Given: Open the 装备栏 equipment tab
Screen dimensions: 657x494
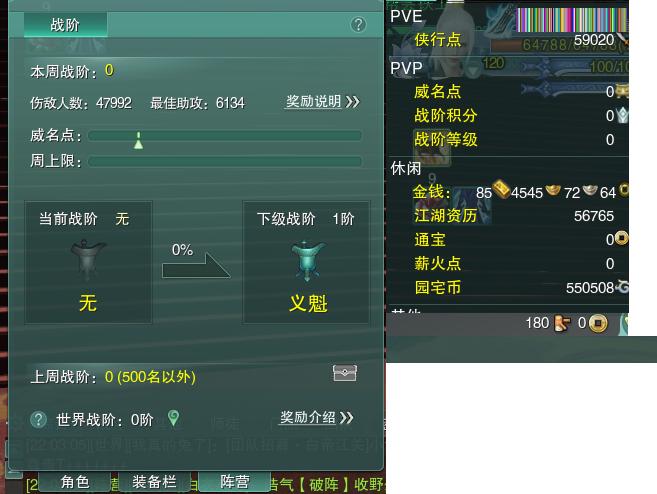Looking at the screenshot, I should point(155,481).
